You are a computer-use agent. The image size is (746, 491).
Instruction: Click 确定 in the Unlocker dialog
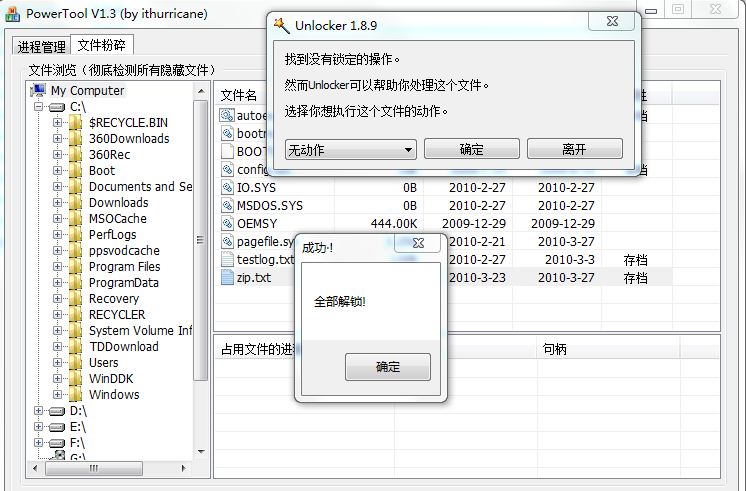tap(471, 149)
